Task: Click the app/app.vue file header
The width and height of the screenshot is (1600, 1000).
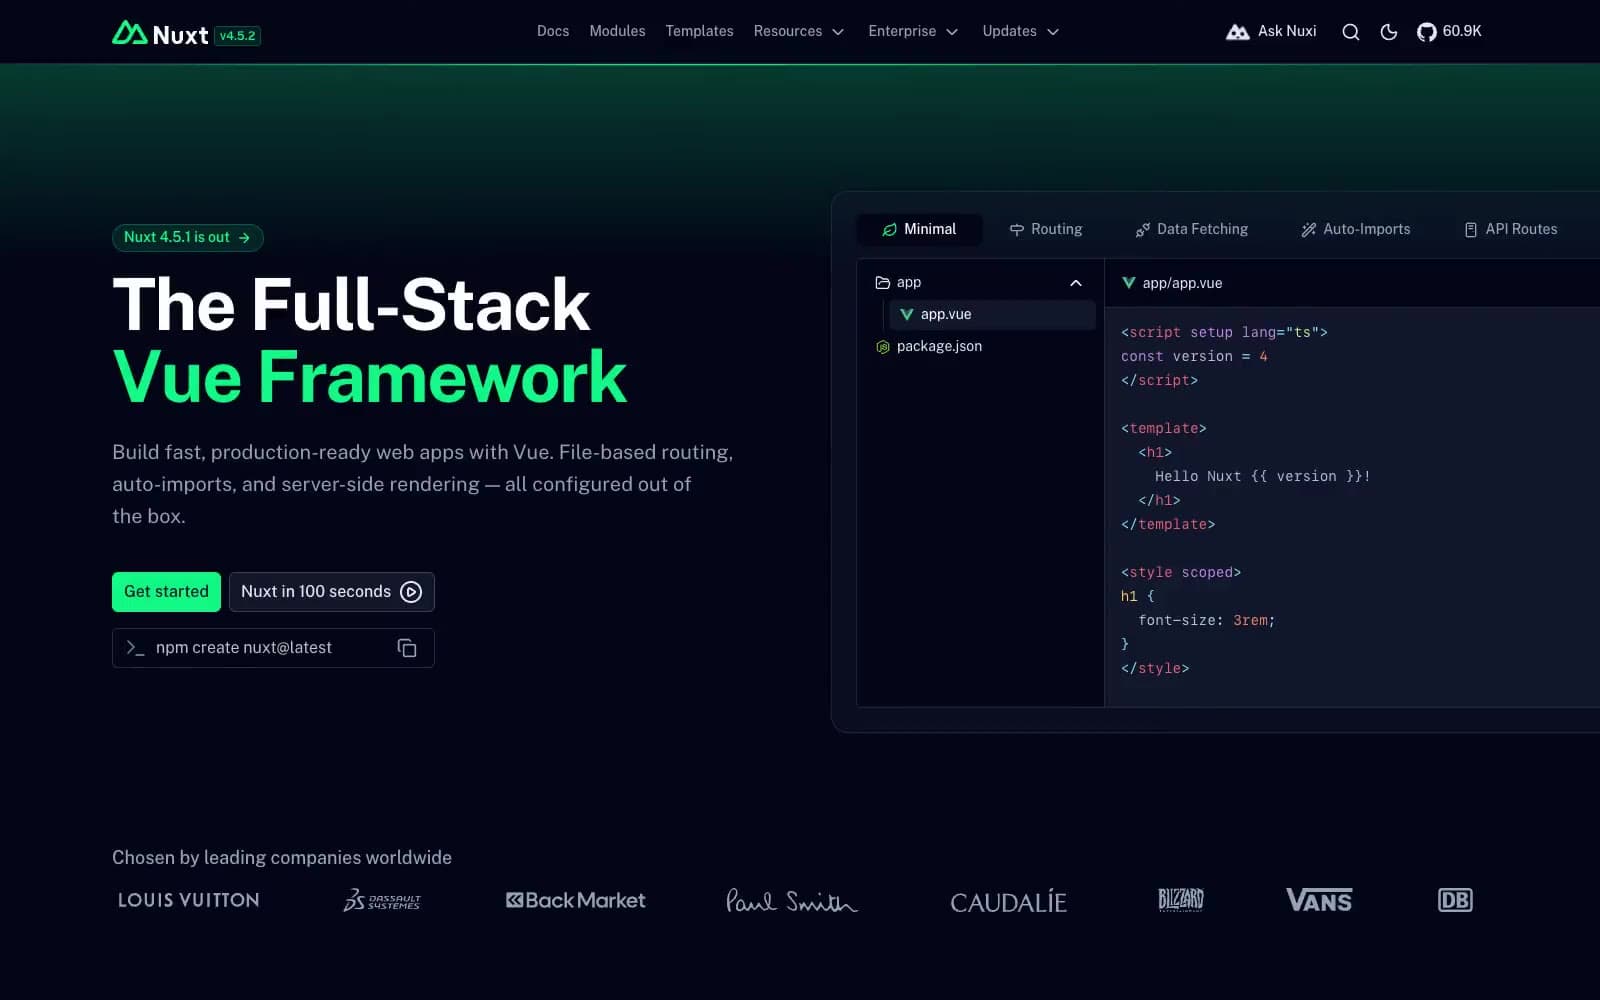Action: [x=1172, y=283]
